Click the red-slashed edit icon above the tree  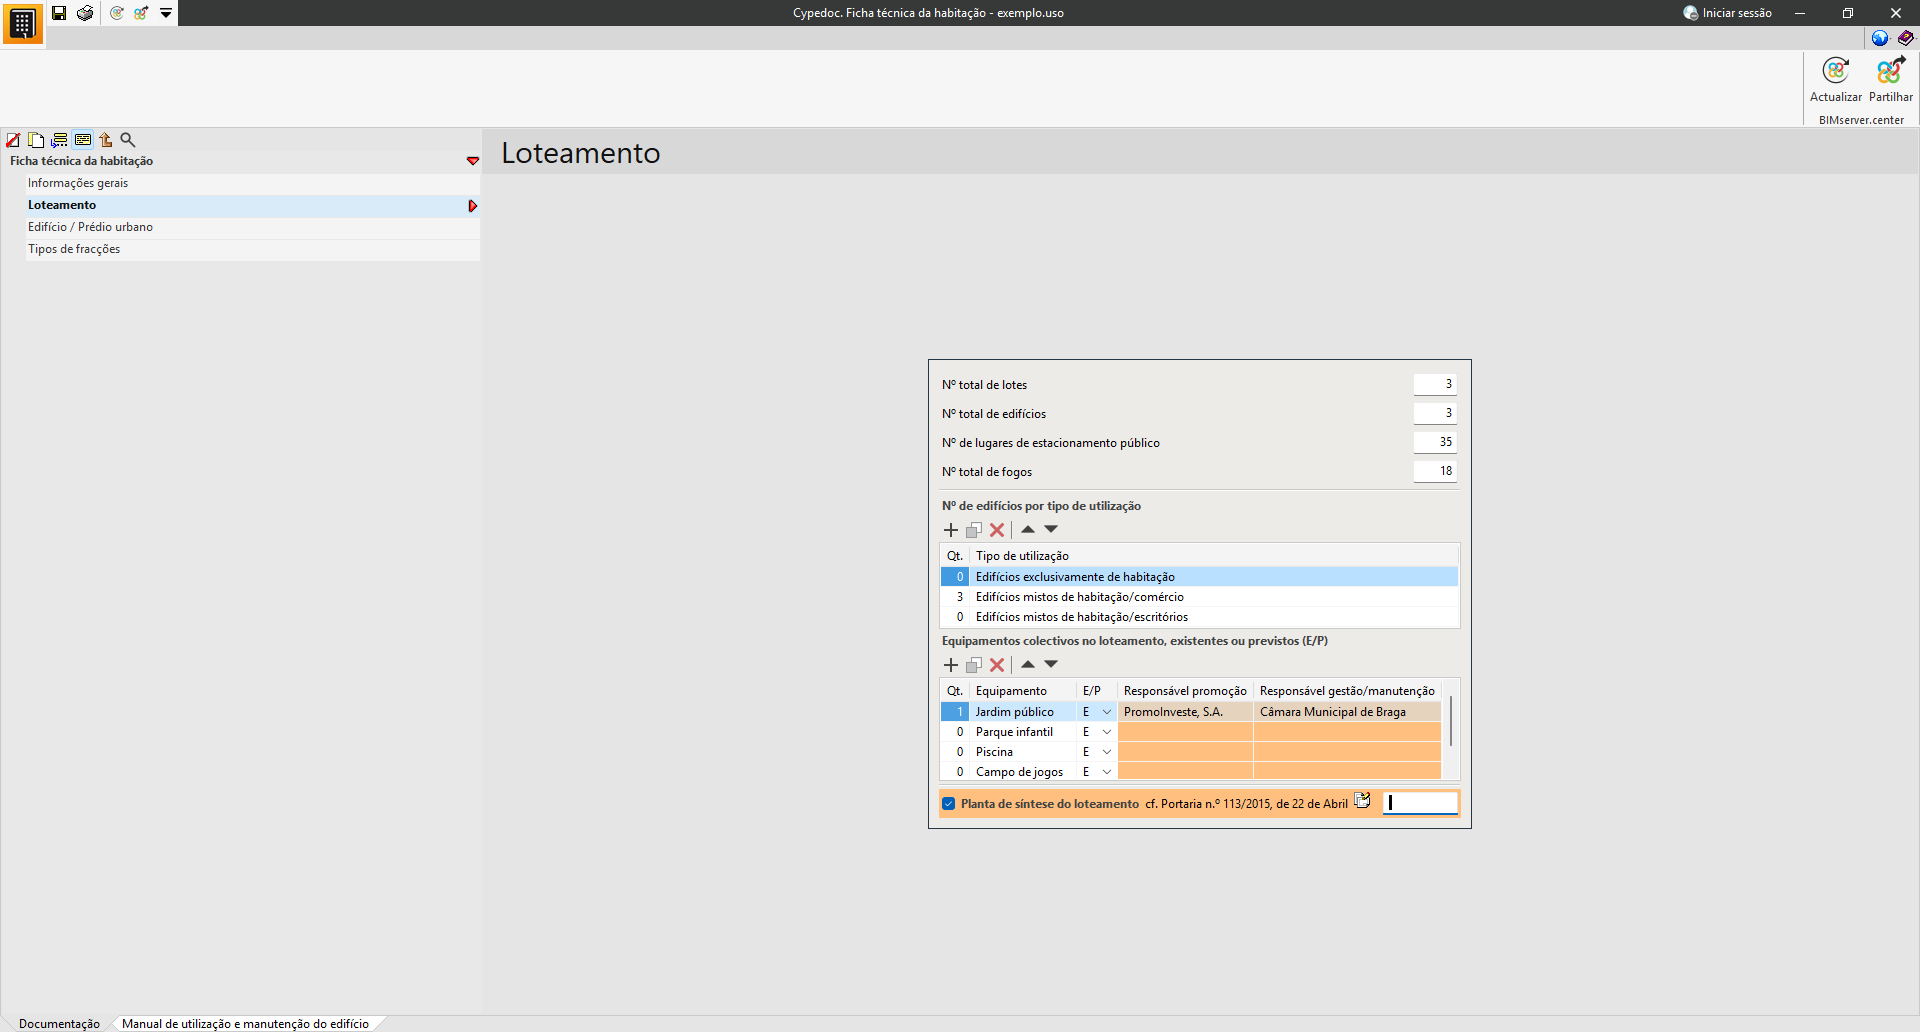13,140
